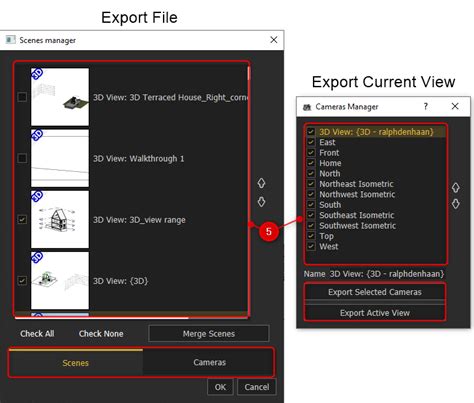Check the Walkthrough 1 scene checkbox
The width and height of the screenshot is (474, 403).
[22, 158]
